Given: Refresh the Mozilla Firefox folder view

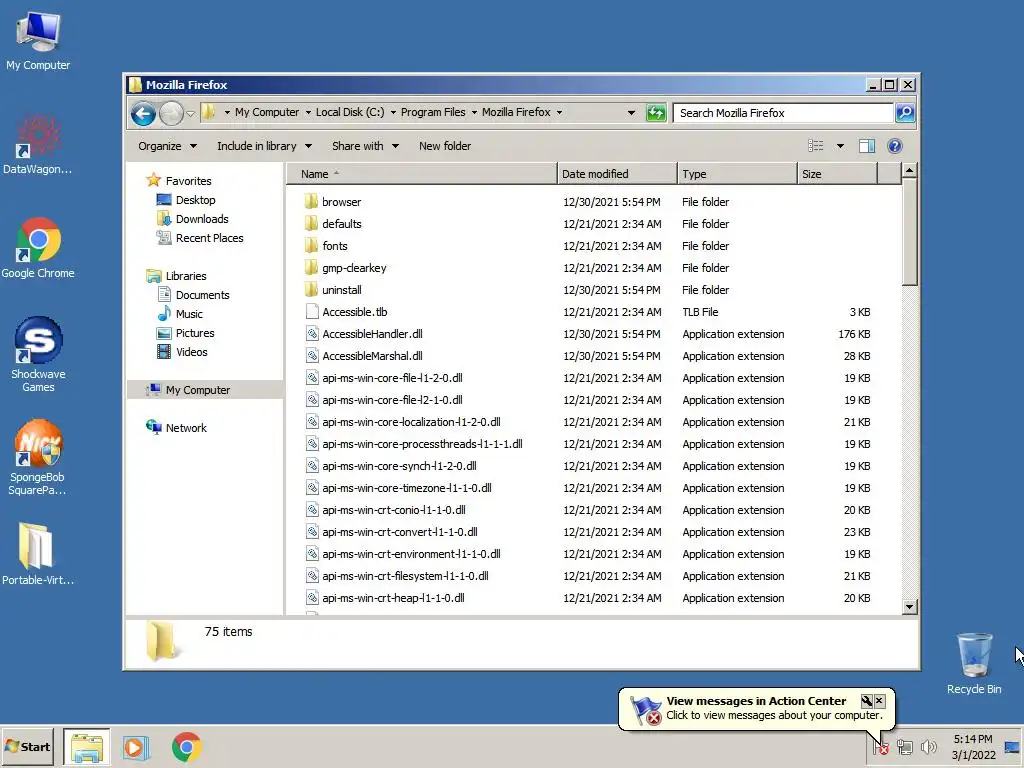Looking at the screenshot, I should pyautogui.click(x=656, y=113).
